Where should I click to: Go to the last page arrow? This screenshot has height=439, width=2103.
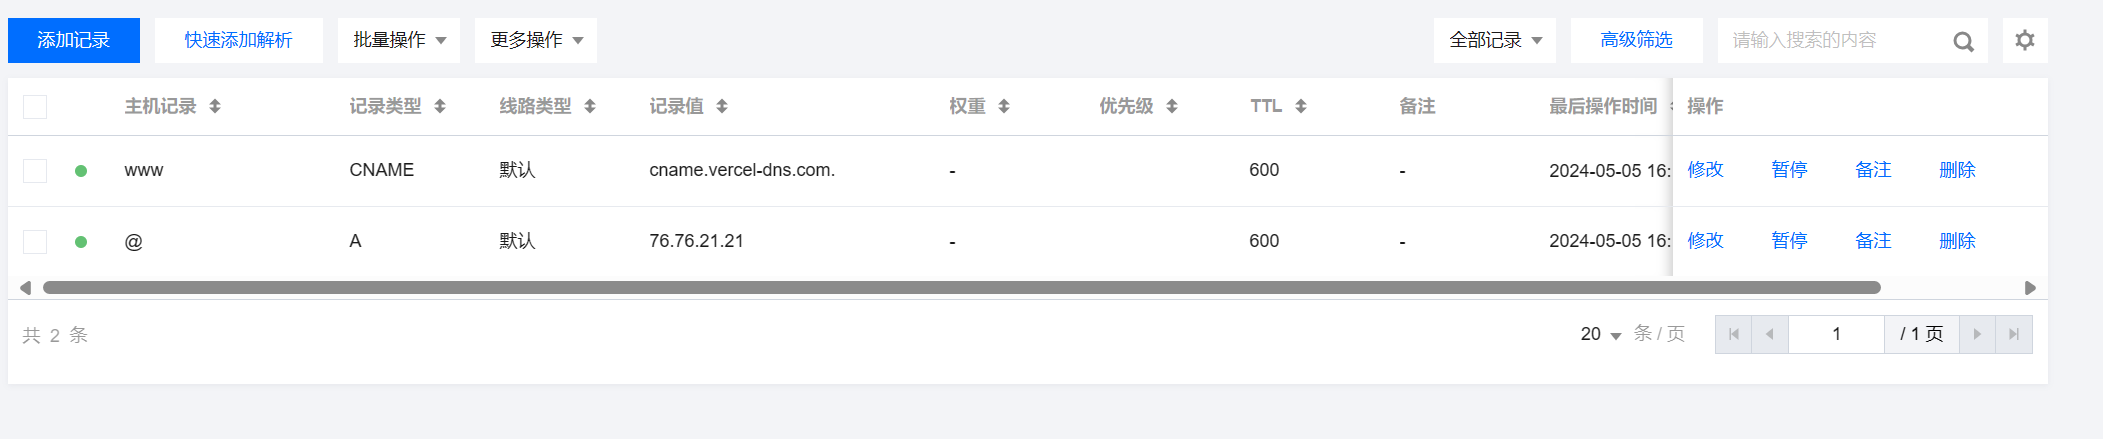(x=2014, y=334)
